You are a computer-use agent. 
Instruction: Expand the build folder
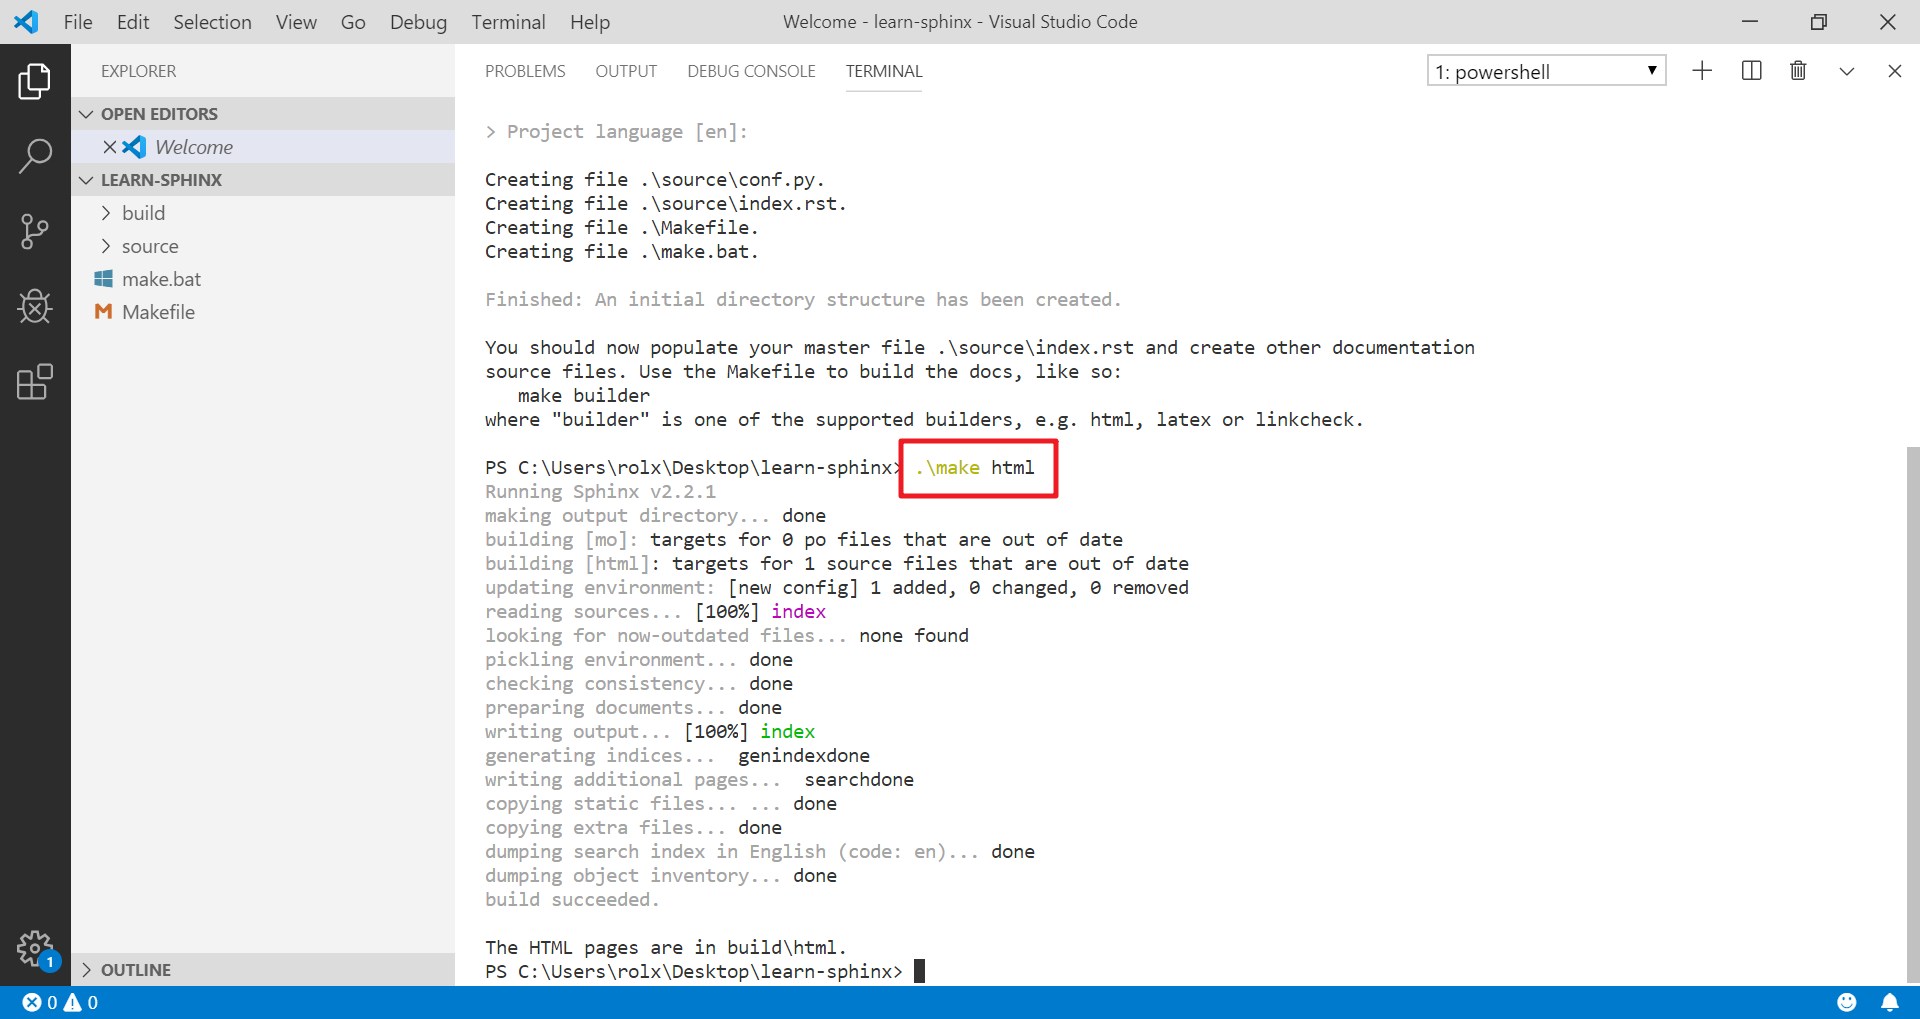(263, 213)
